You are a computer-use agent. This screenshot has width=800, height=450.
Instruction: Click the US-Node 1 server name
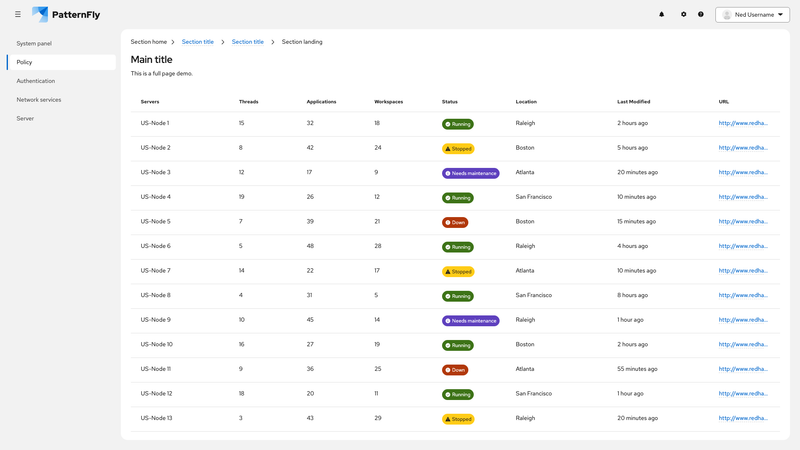pos(155,123)
